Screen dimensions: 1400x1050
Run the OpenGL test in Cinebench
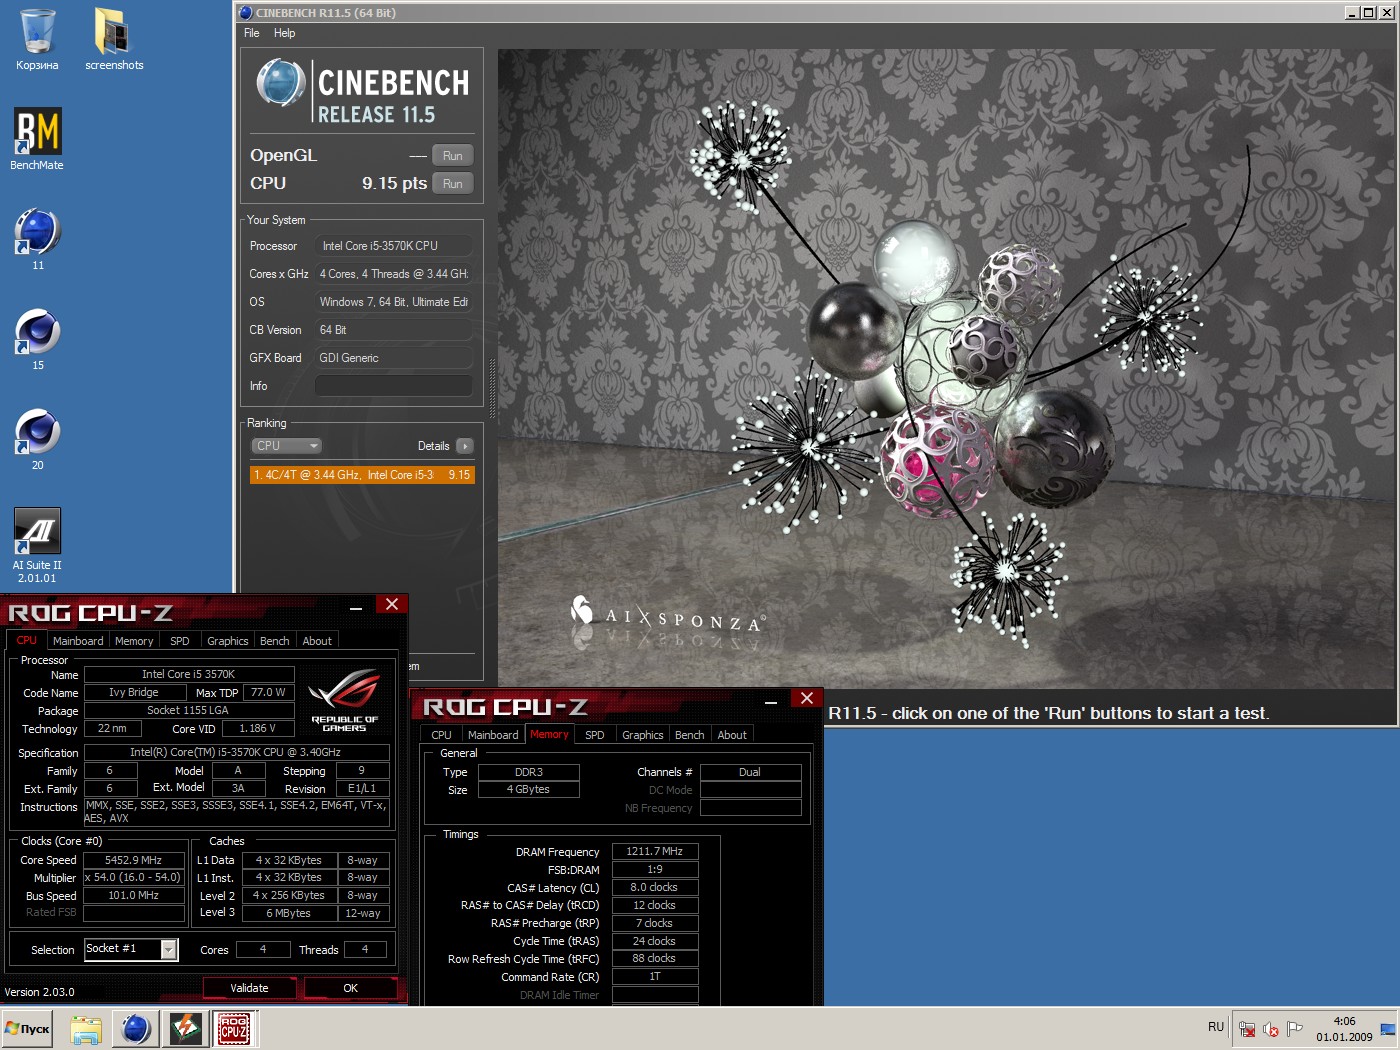(x=453, y=156)
